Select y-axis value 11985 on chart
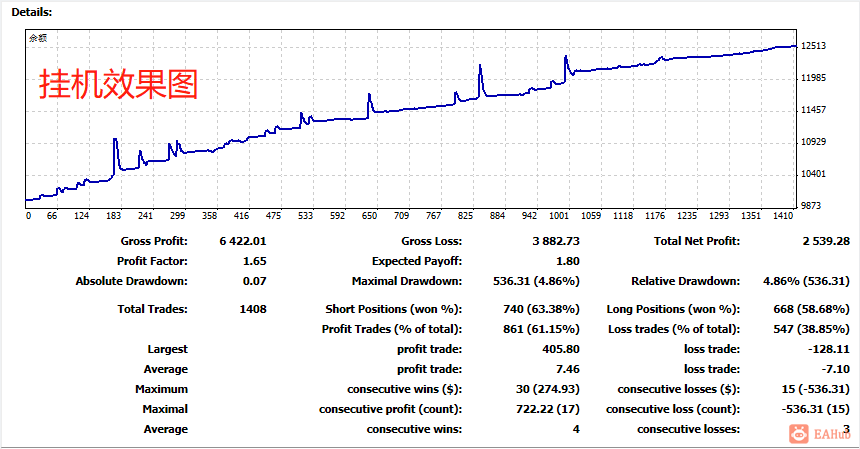Viewport: 860px width, 449px height. click(813, 78)
